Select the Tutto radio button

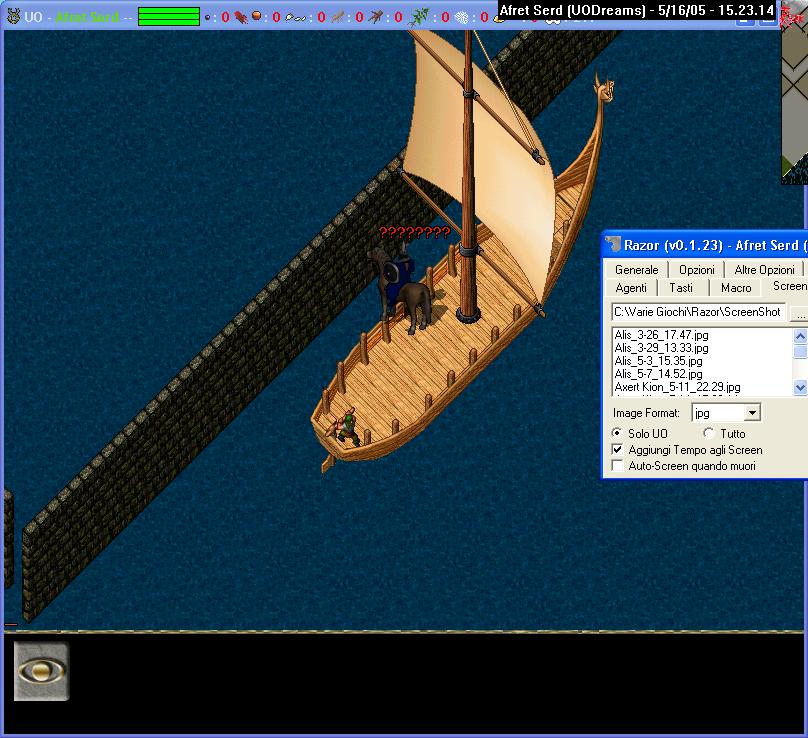[709, 433]
